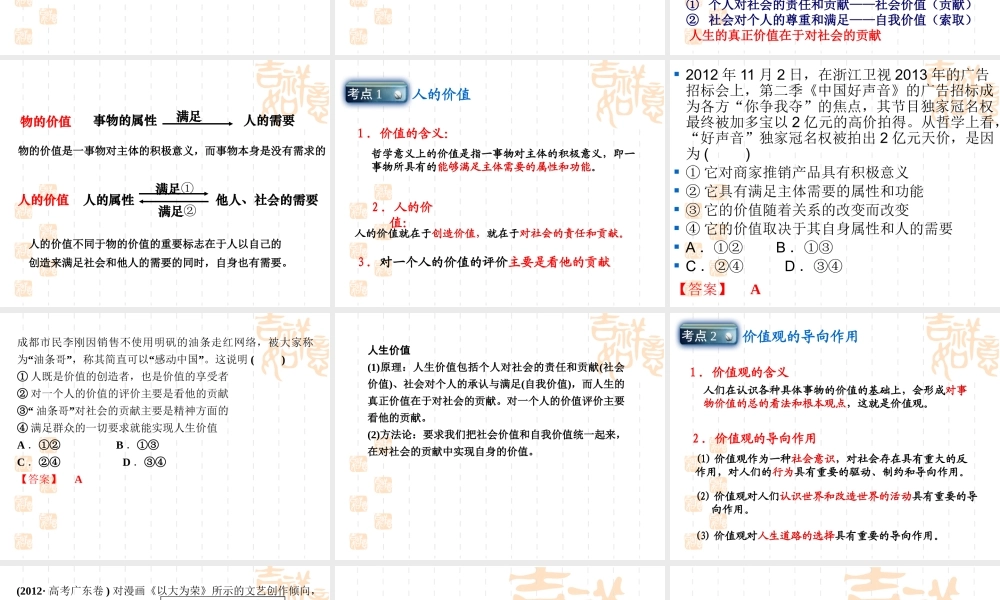Click 【答案】 A in the 油条哥 slide
The width and height of the screenshot is (1000, 600).
(x=50, y=479)
